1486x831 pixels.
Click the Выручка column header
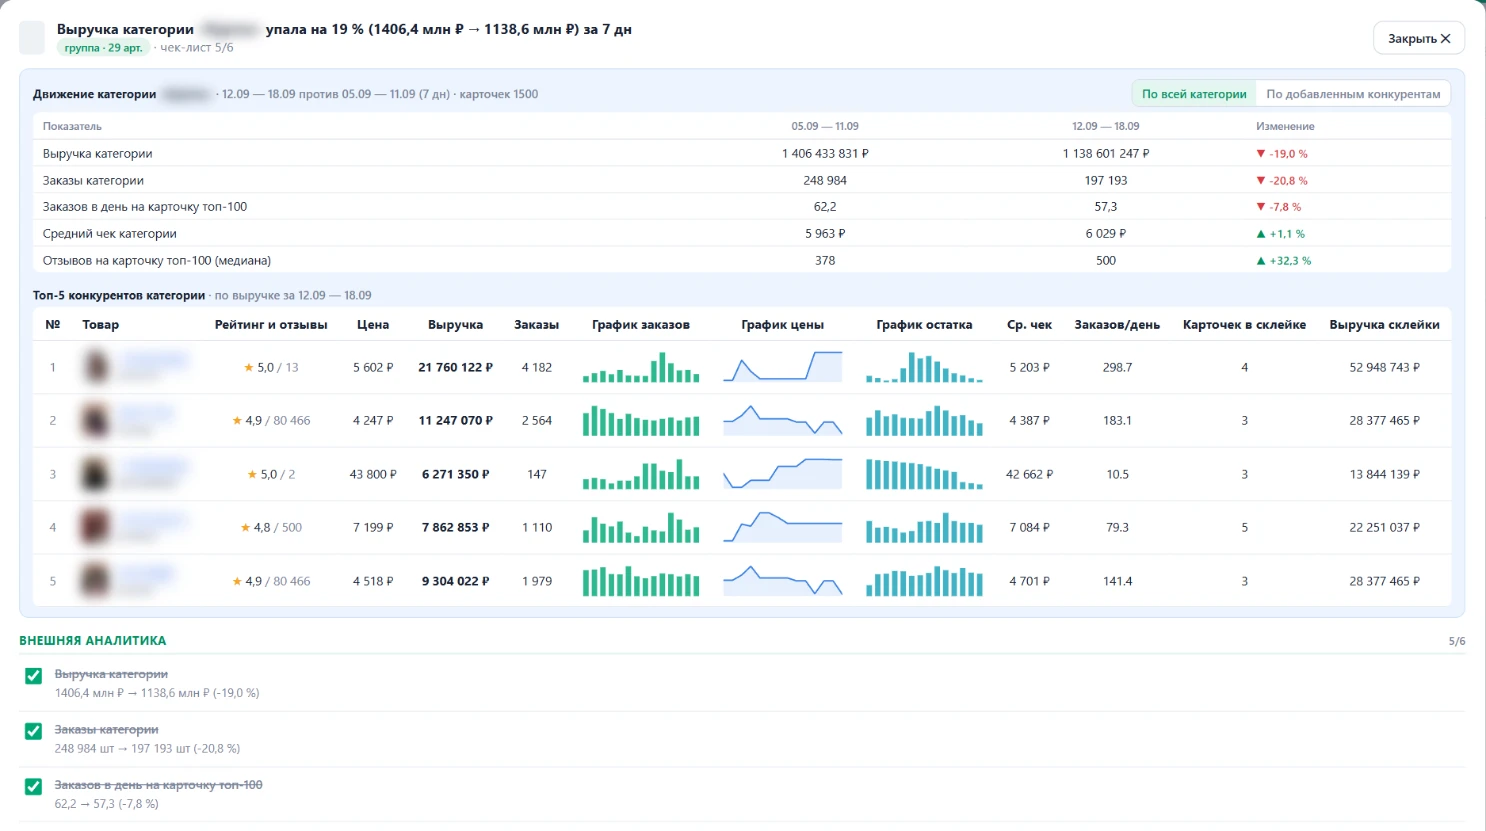pos(455,325)
